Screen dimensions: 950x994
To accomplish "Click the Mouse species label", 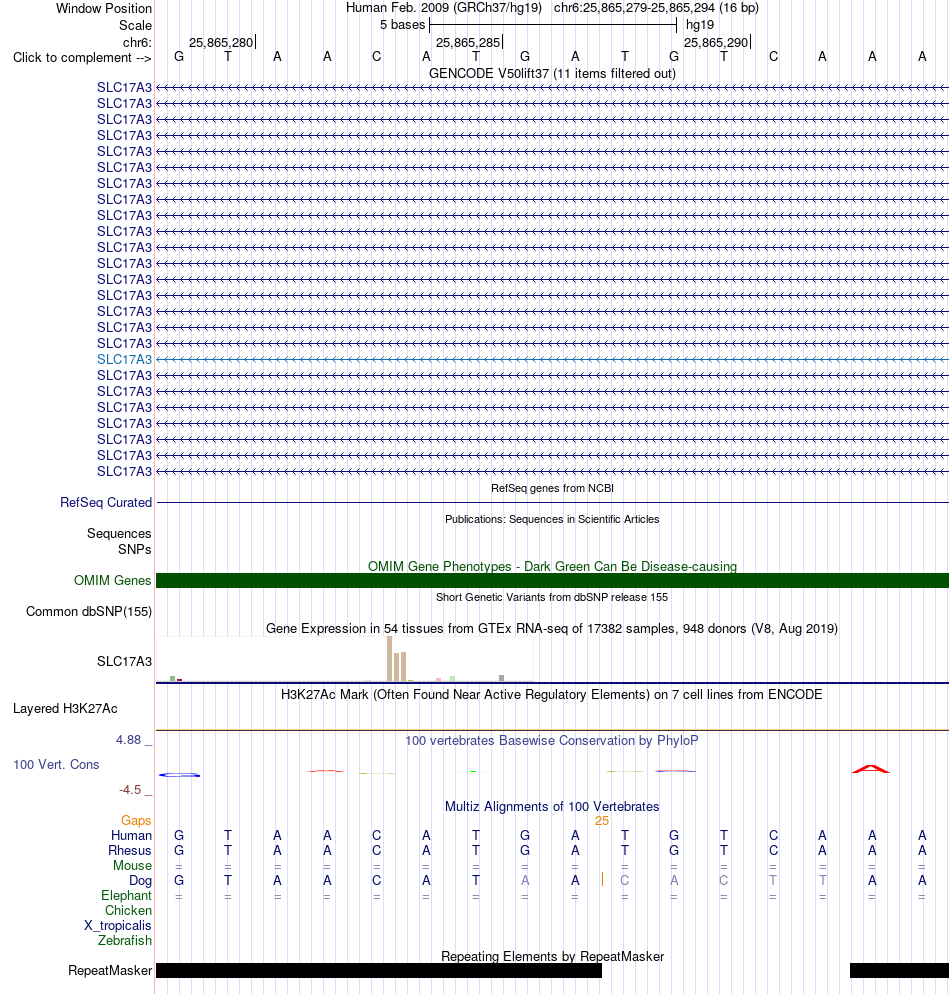I will (132, 866).
